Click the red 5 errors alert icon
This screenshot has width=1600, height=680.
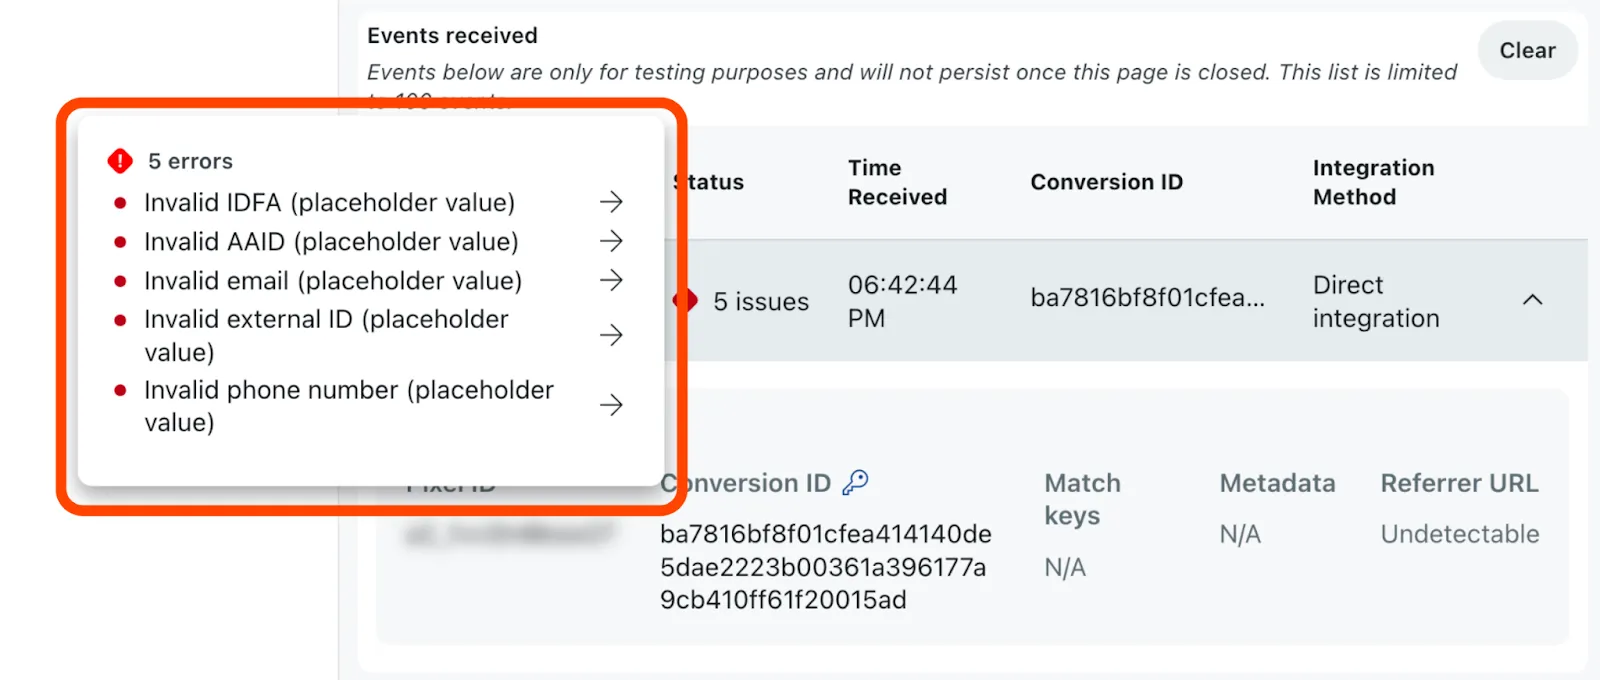(x=119, y=160)
